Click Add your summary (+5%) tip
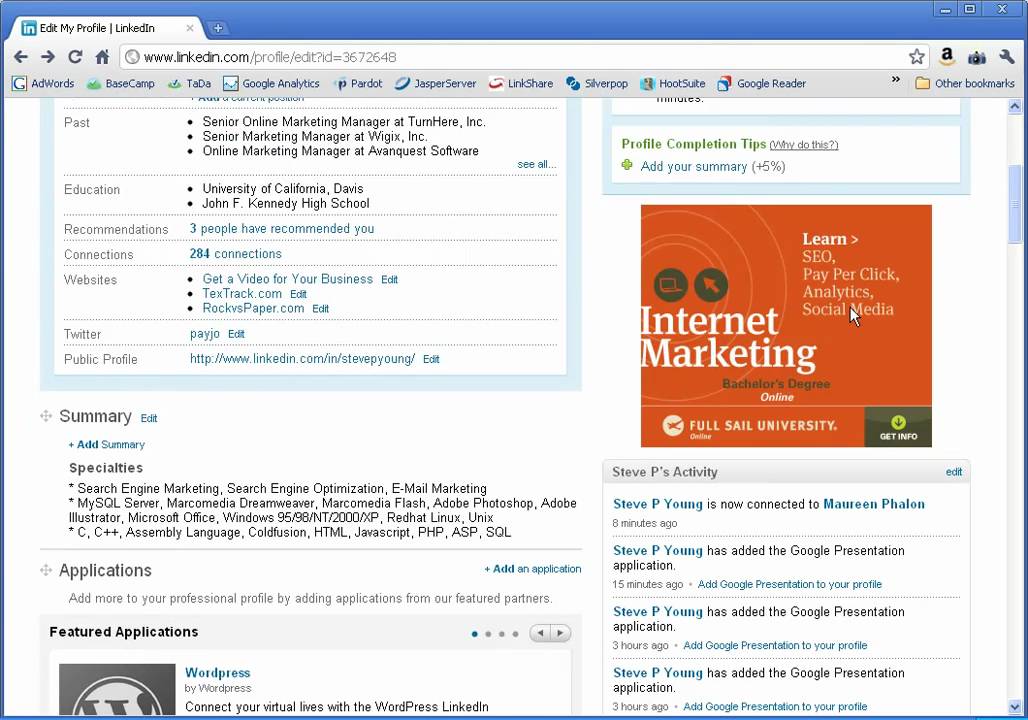1028x720 pixels. click(713, 167)
